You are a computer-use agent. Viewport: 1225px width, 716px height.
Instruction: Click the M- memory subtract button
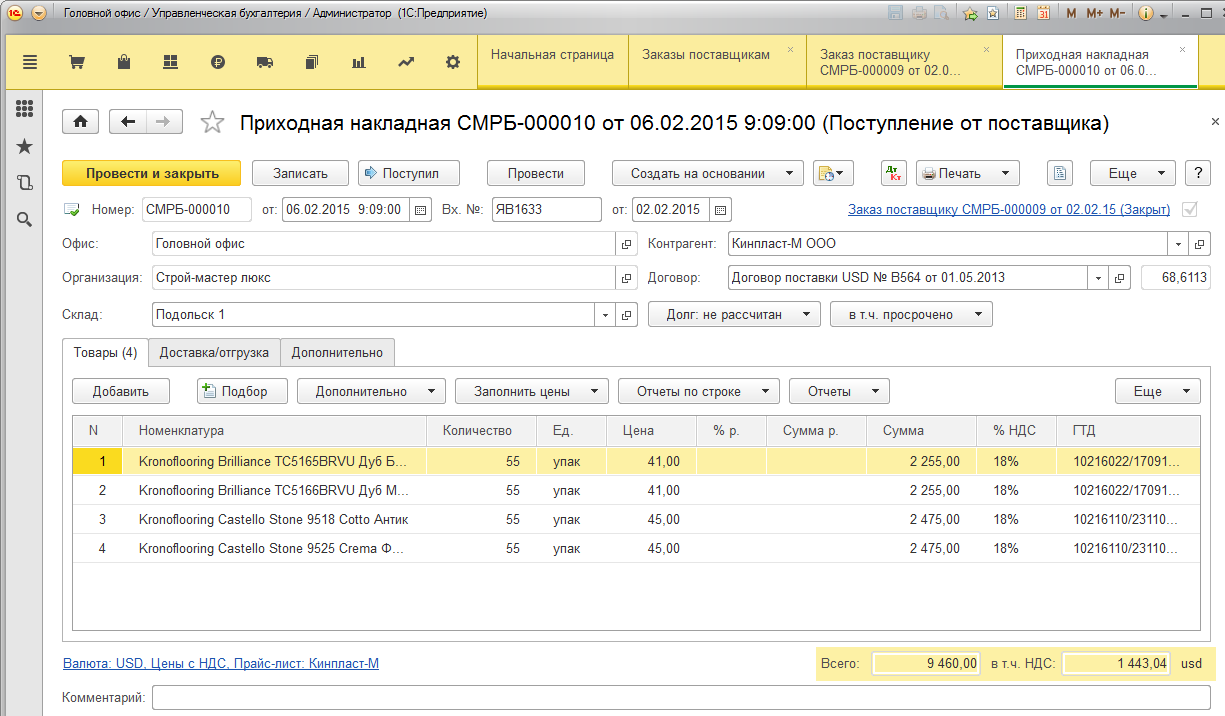(1117, 14)
